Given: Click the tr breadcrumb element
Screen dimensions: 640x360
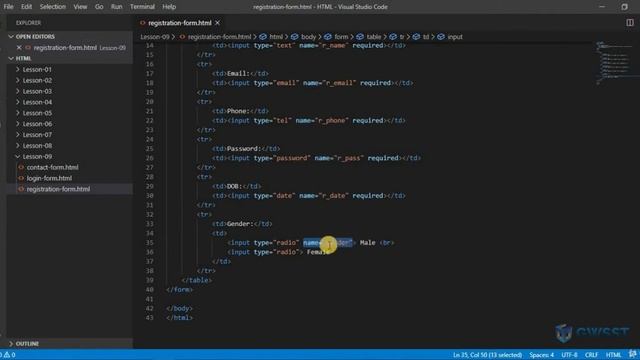Looking at the screenshot, I should (402, 37).
